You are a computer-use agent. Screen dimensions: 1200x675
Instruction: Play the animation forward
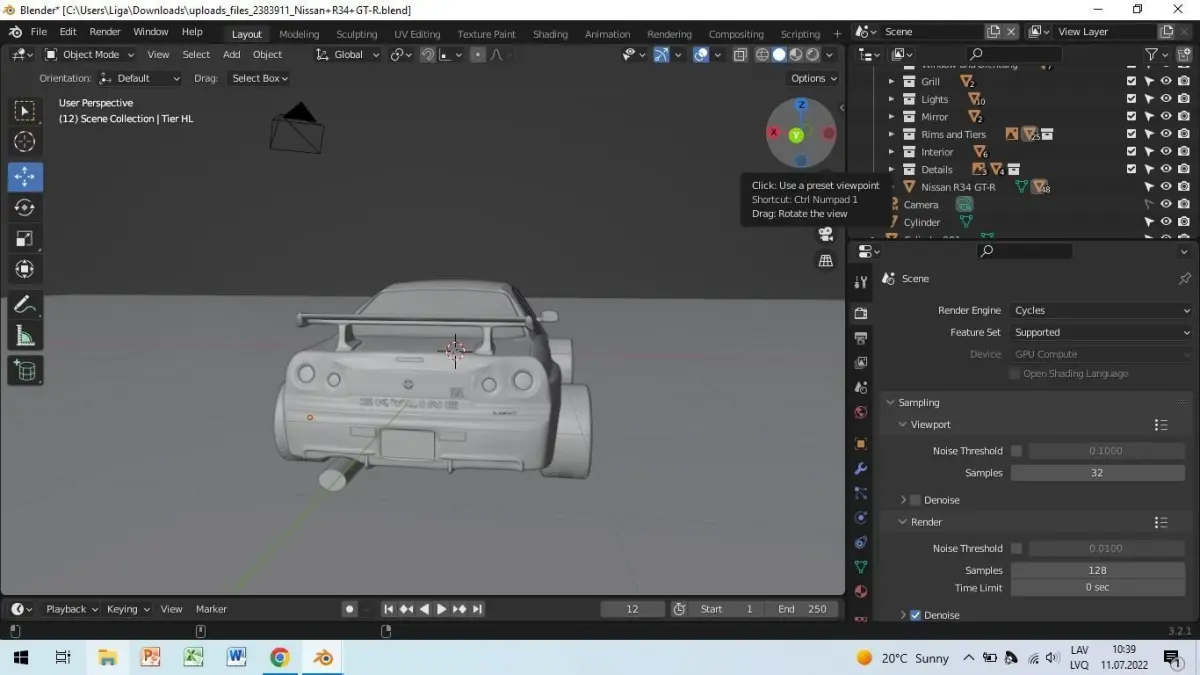pos(441,609)
